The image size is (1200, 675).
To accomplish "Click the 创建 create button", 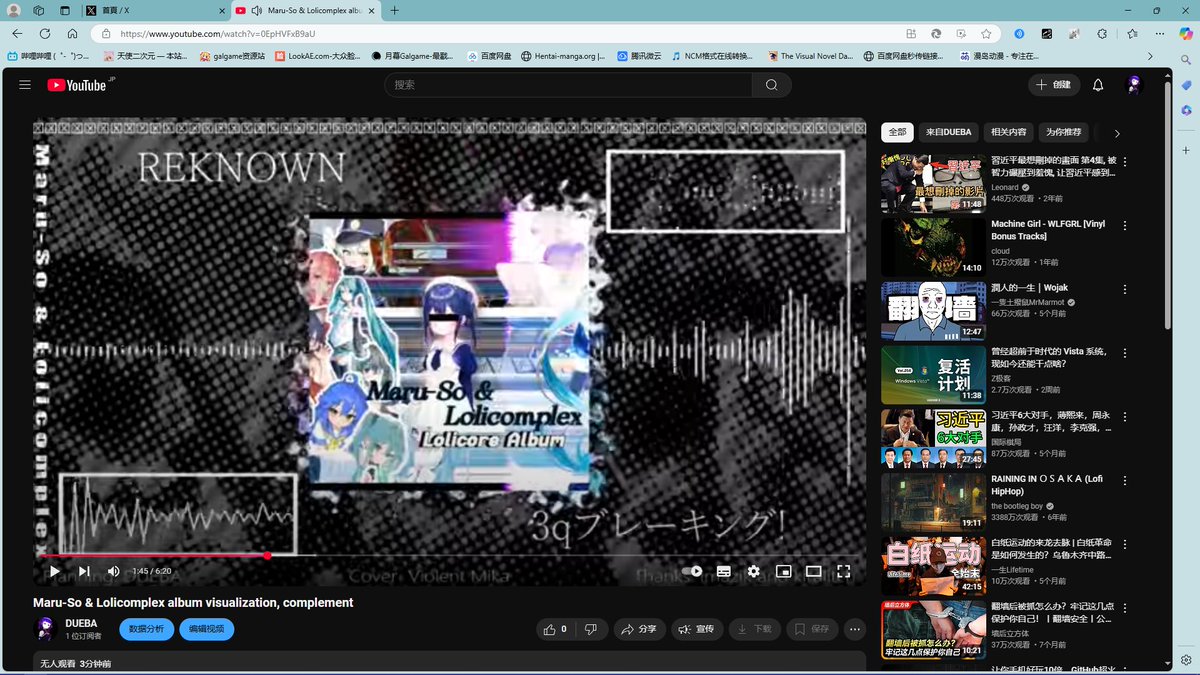I will (x=1053, y=85).
